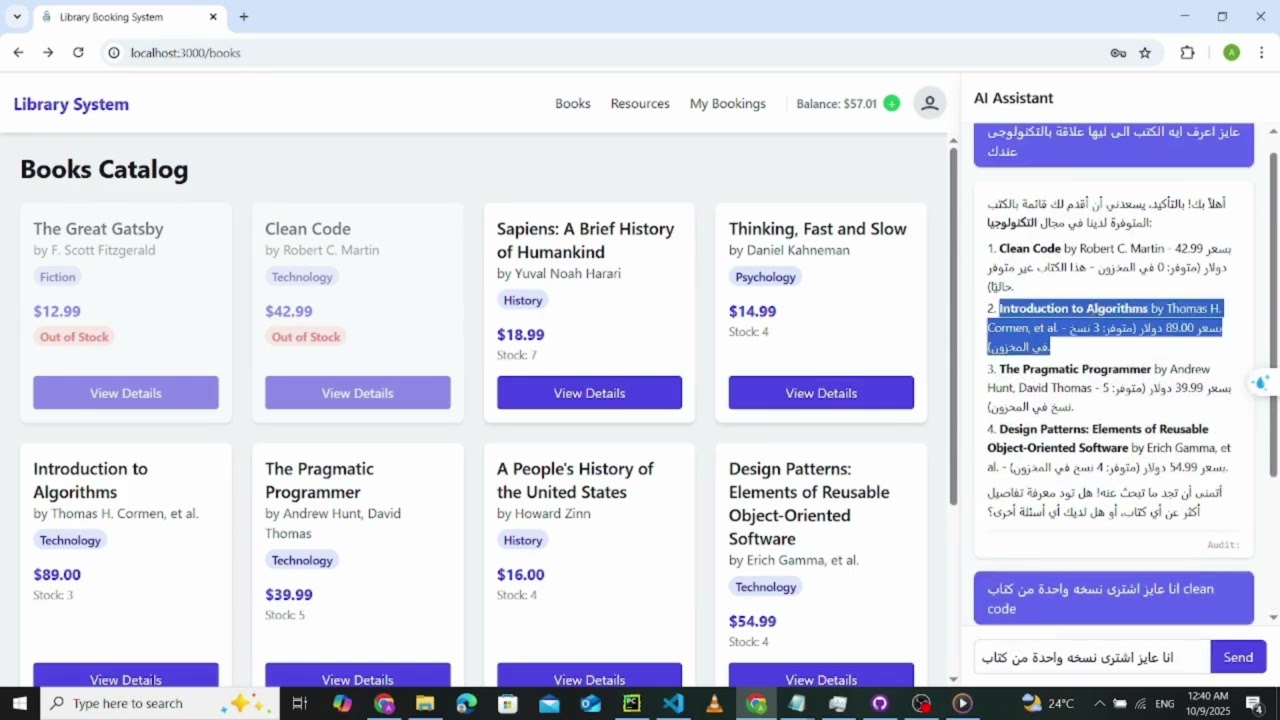Click the browser address bar URL
This screenshot has height=720, width=1280.
pyautogui.click(x=186, y=53)
